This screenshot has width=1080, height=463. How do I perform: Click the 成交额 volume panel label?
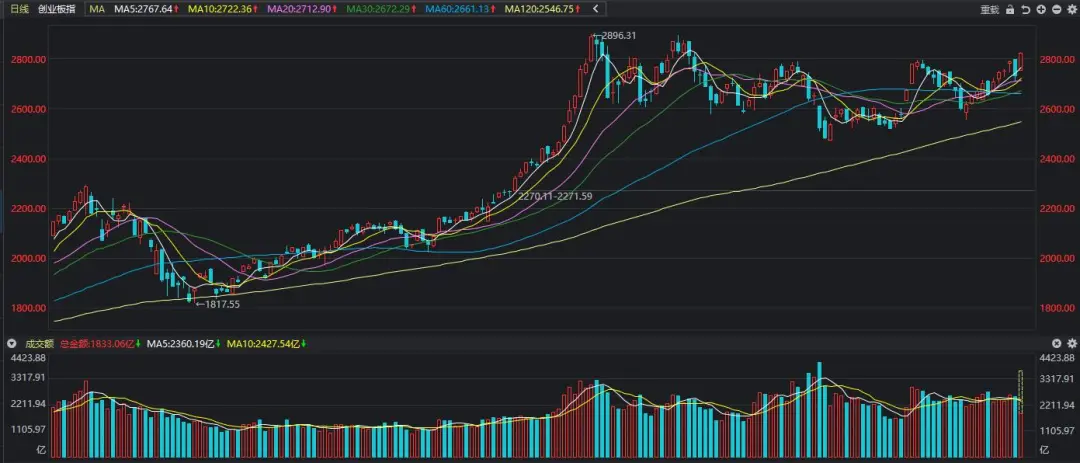[39, 343]
